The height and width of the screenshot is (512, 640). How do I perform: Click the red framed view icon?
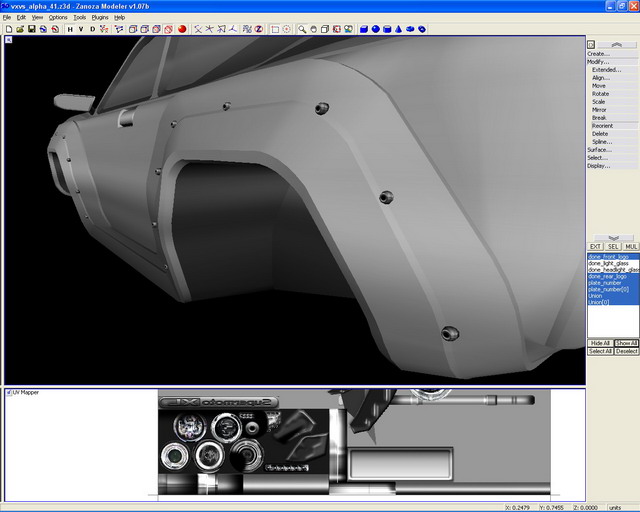(x=337, y=29)
